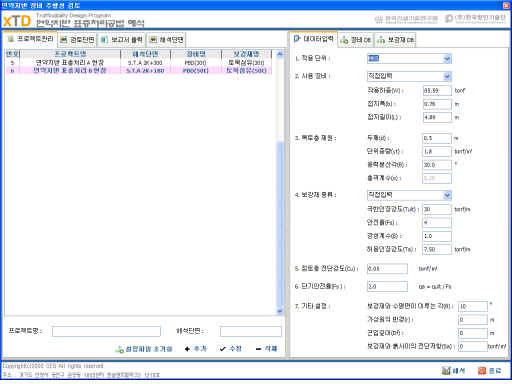The image size is (512, 384).
Task: Click the 안전율(Fs) input field showing 4
Action: [x=437, y=223]
